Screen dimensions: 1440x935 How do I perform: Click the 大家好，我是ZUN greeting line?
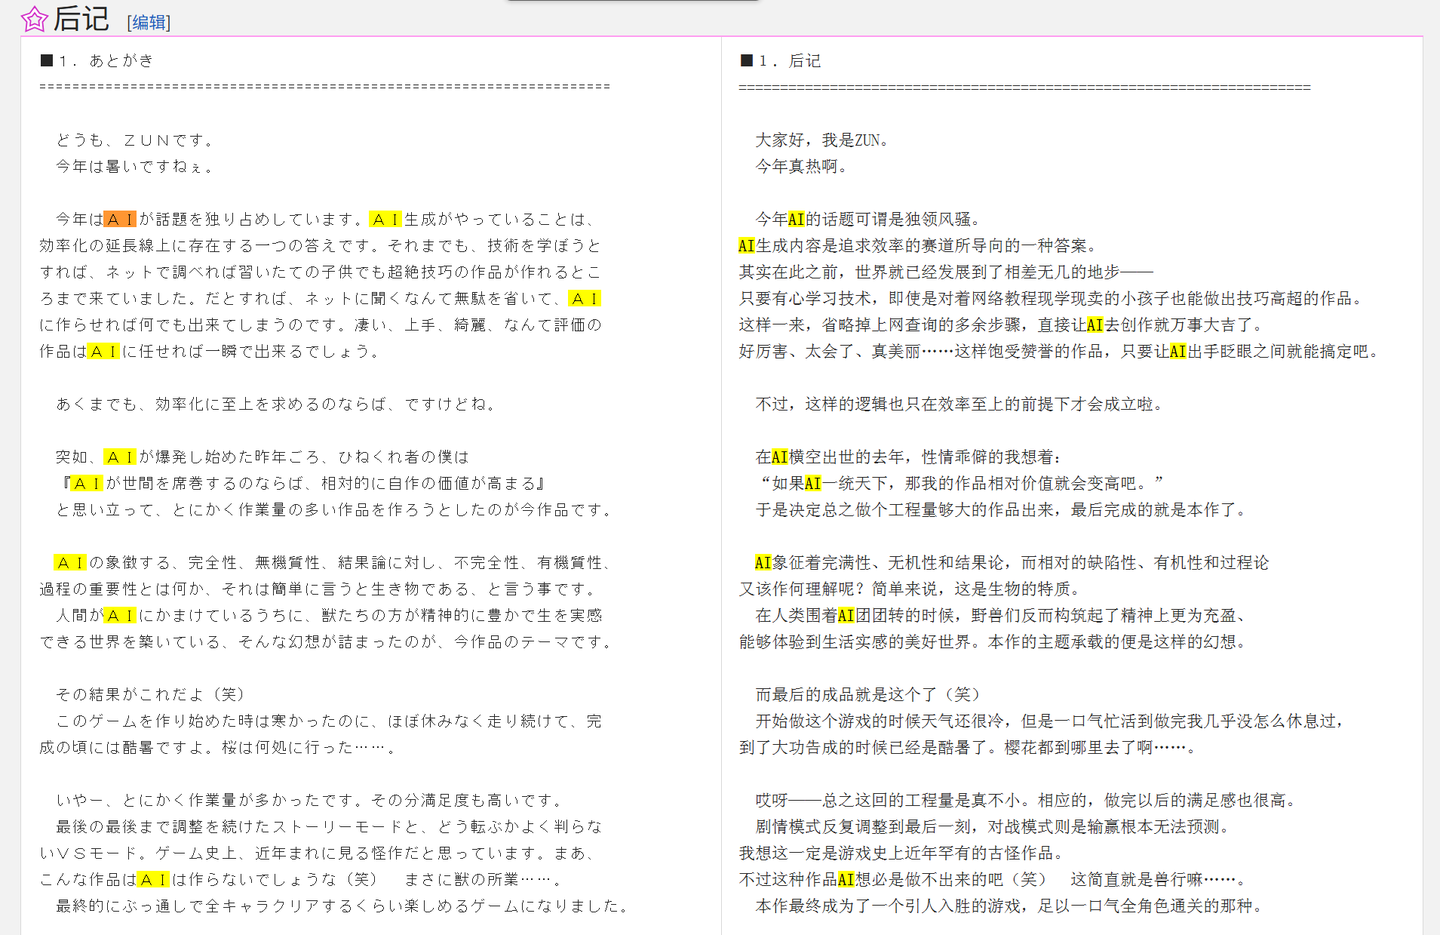tap(820, 140)
